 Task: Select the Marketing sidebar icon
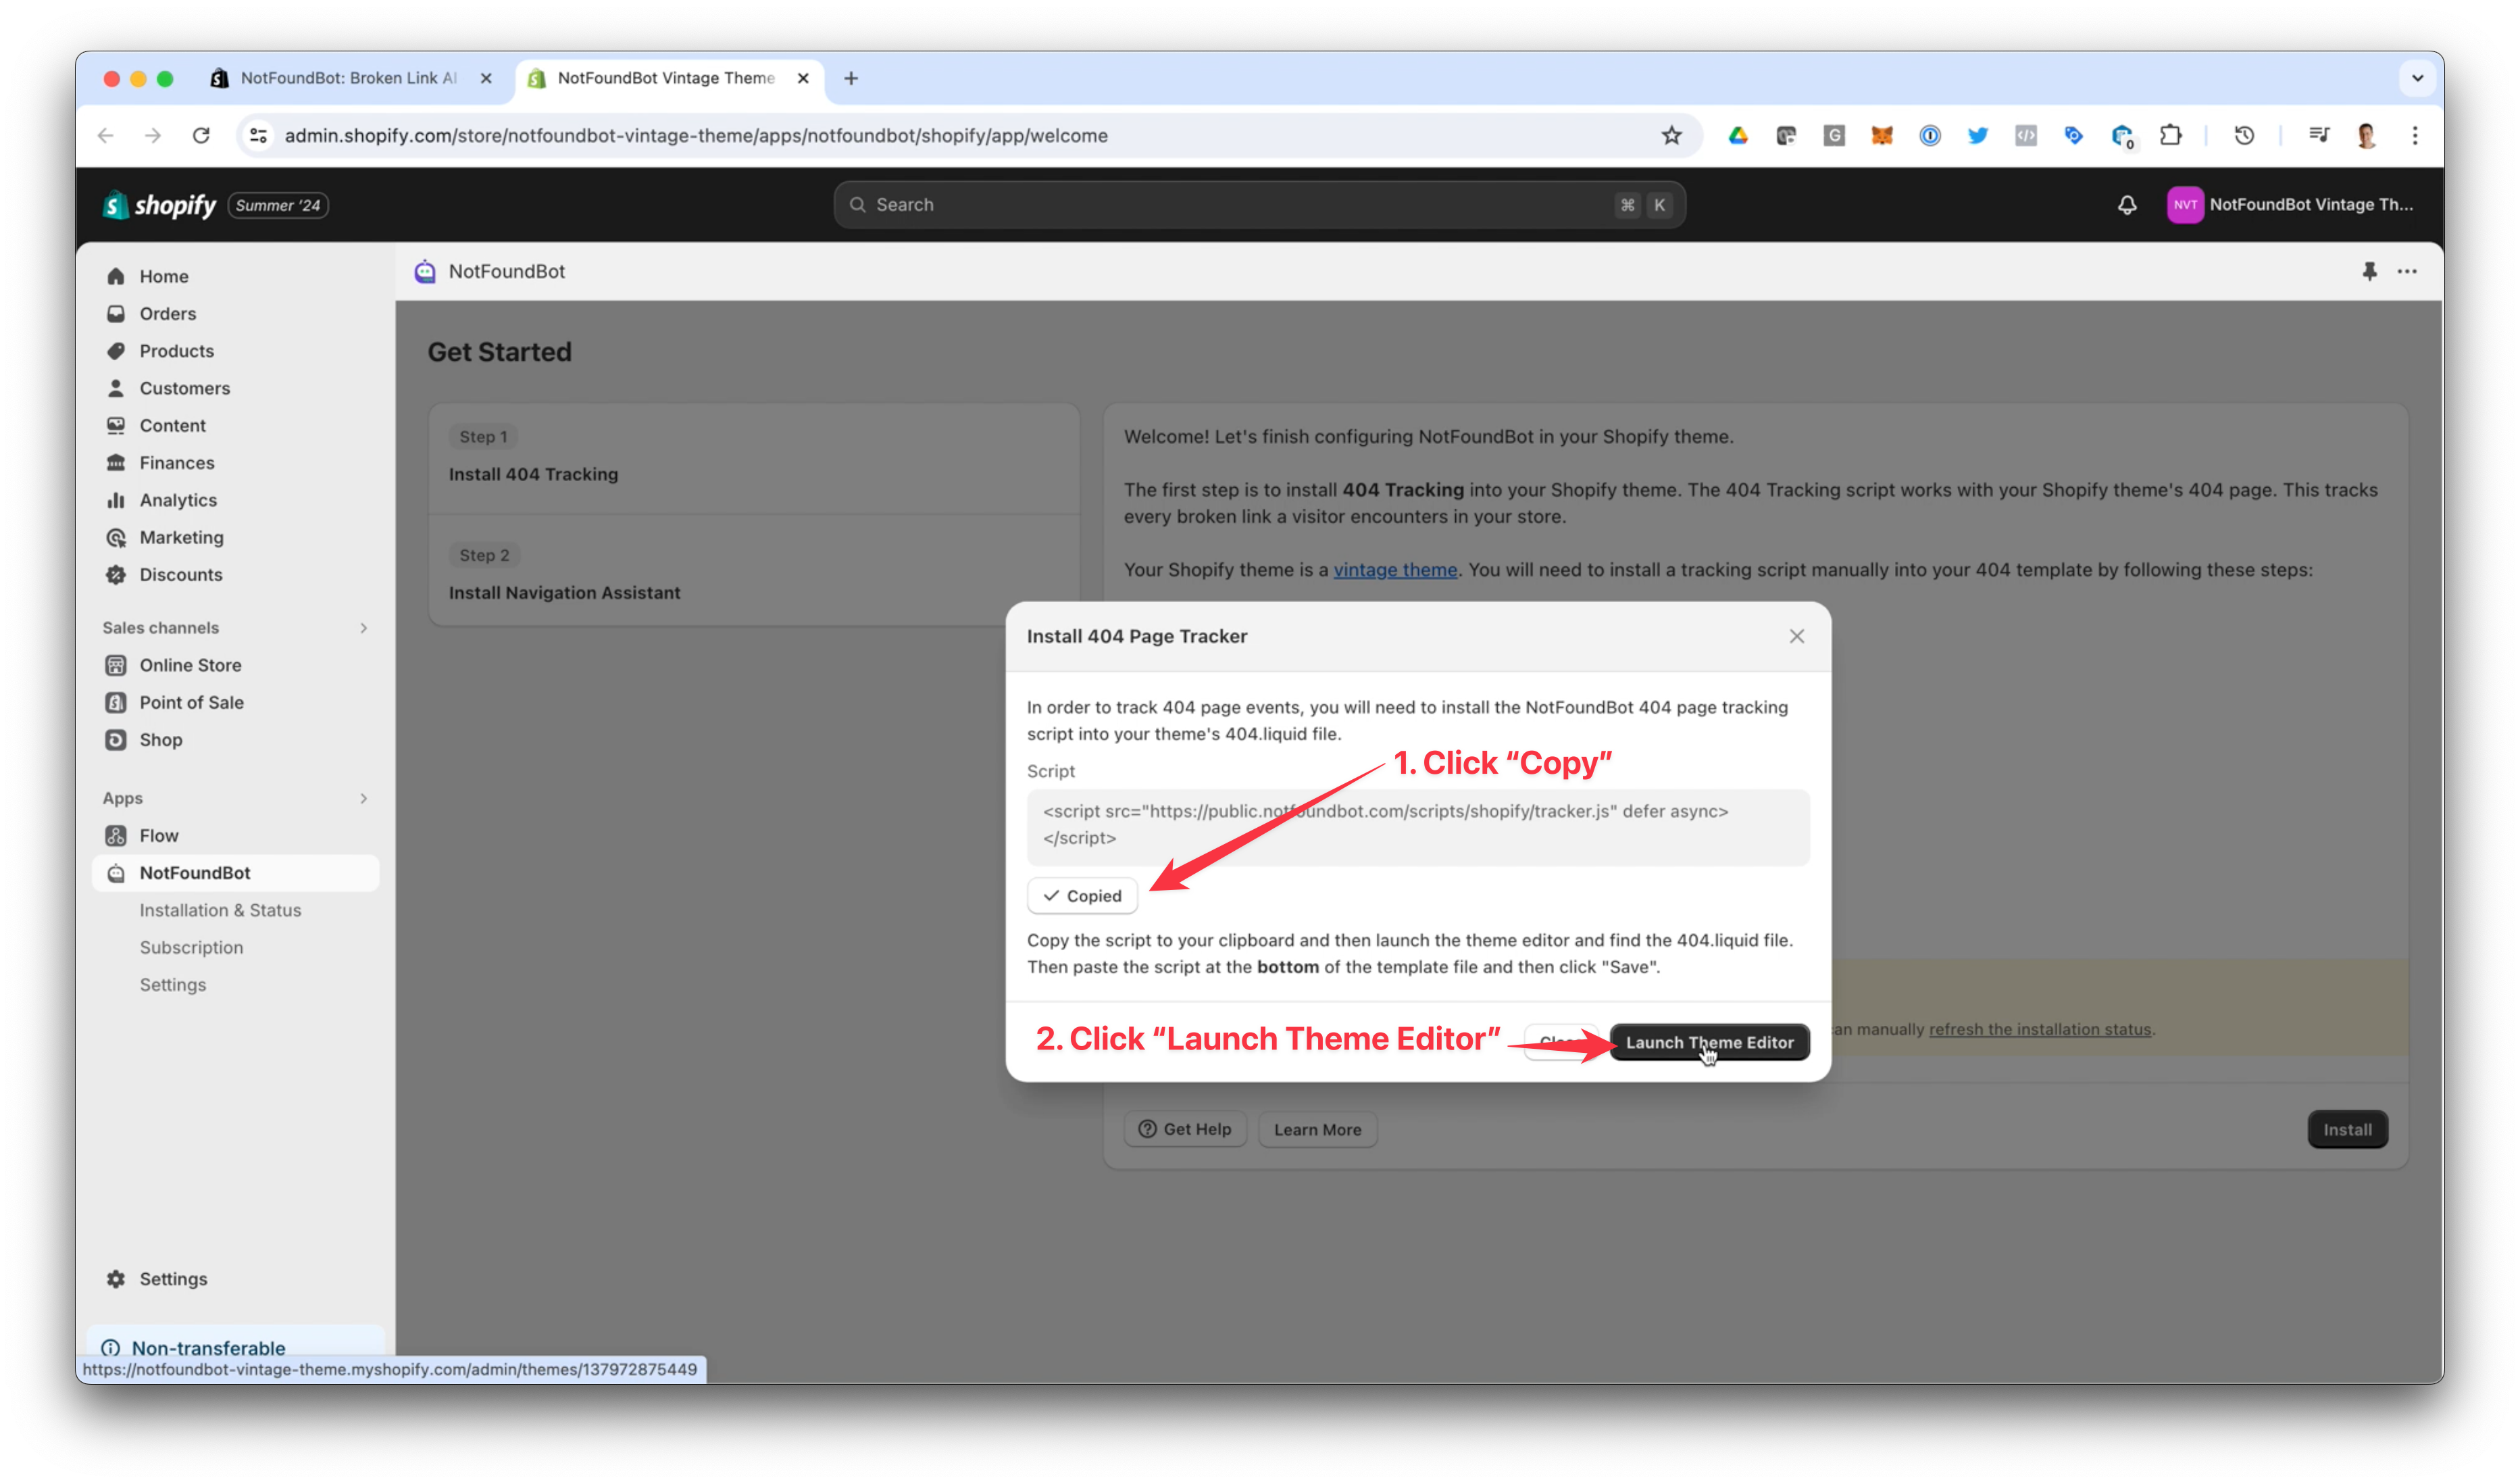pyautogui.click(x=117, y=537)
